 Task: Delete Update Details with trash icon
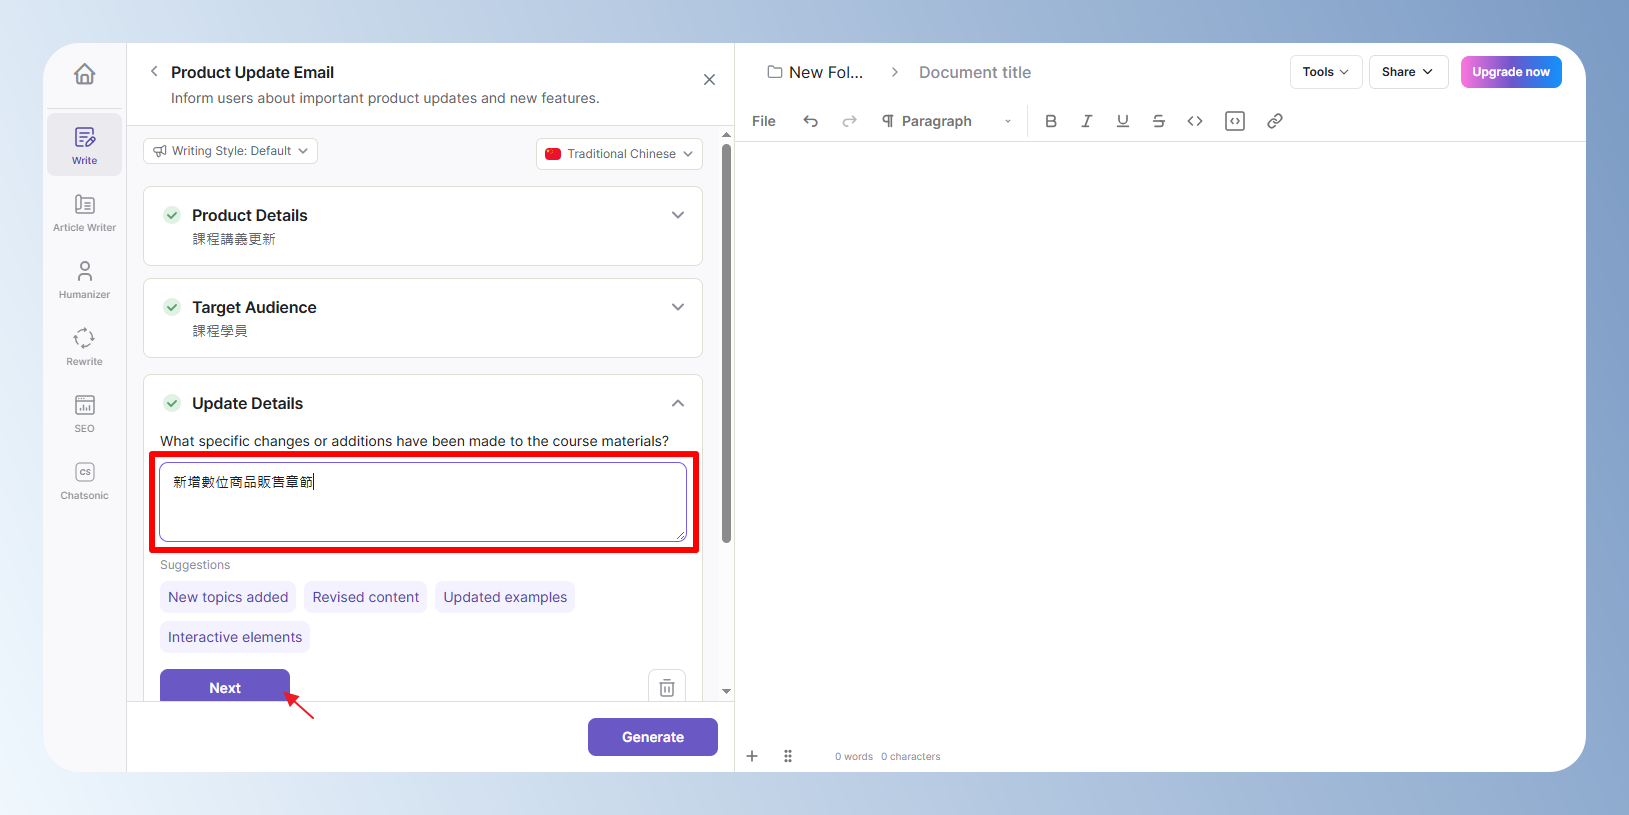(667, 687)
